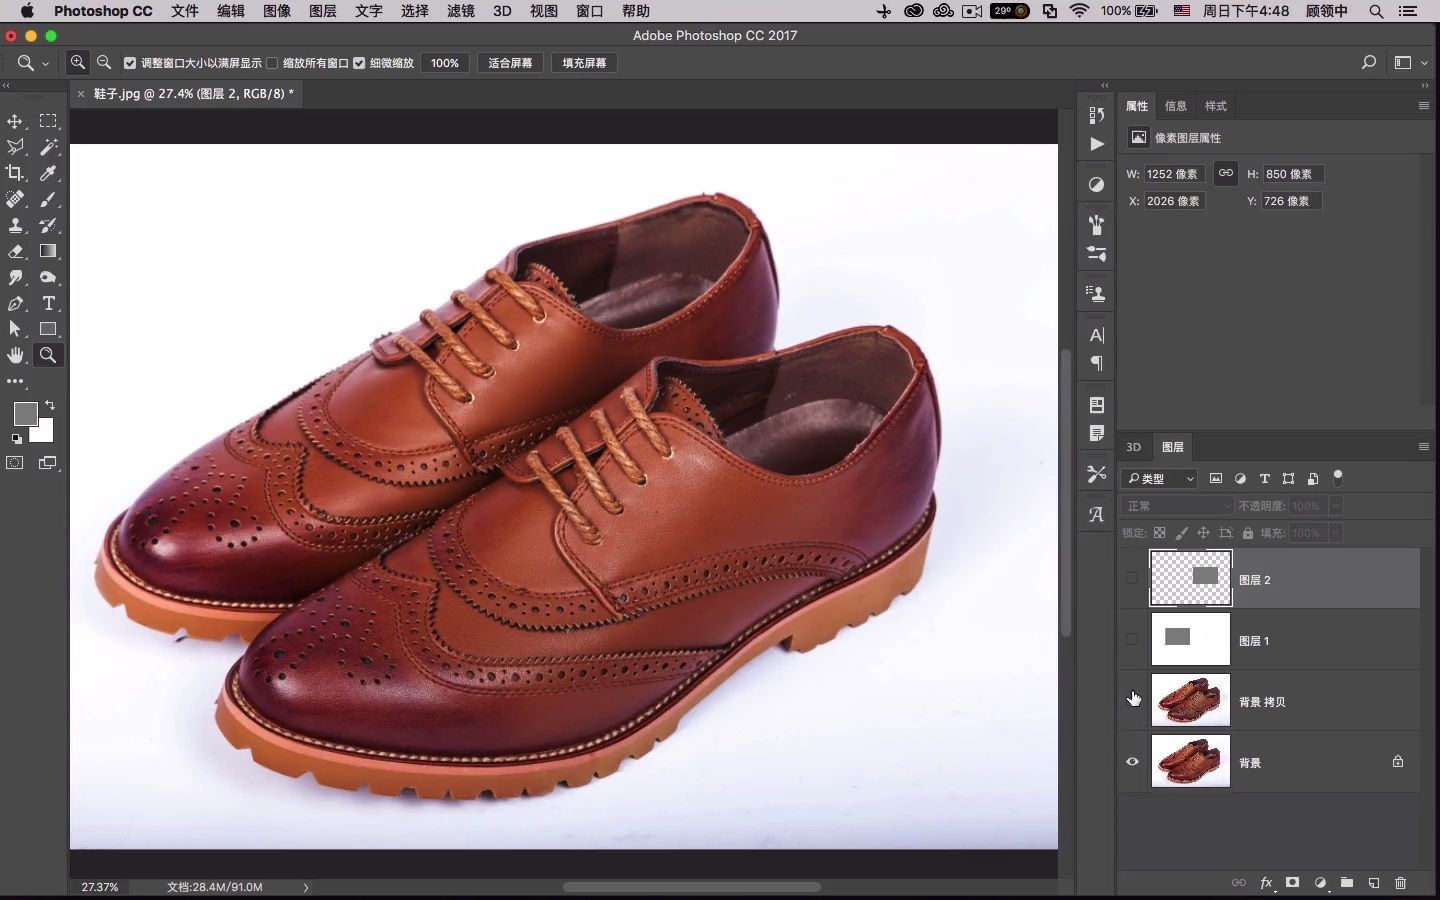
Task: Hide the 背景 layer visibility eye
Action: click(x=1132, y=762)
